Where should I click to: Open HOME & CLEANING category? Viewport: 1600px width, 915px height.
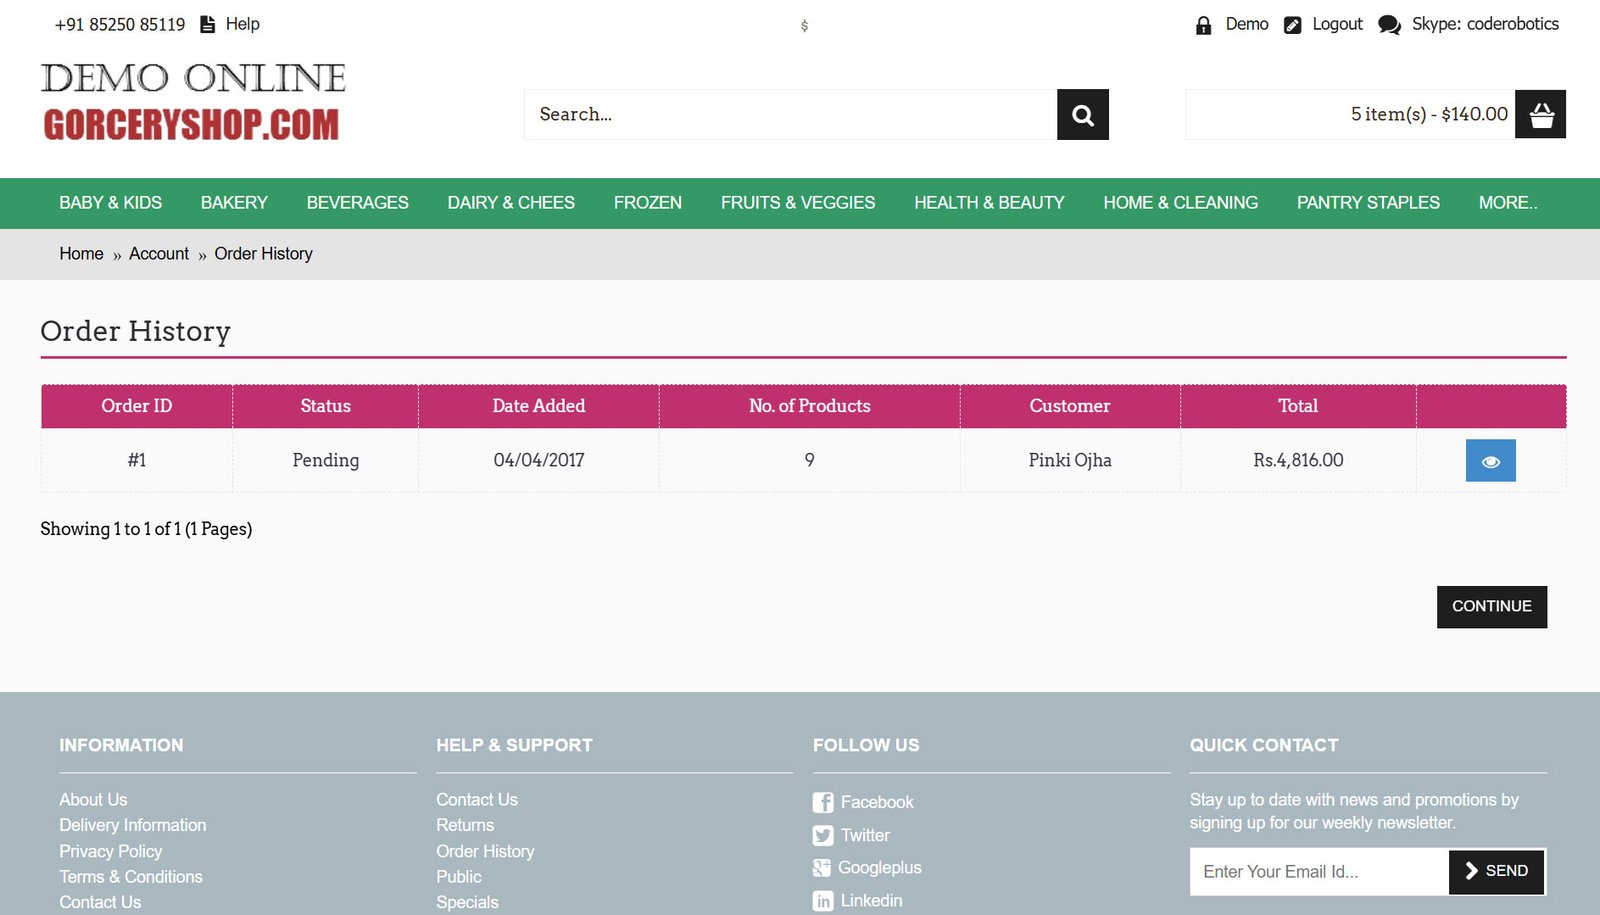(x=1181, y=203)
